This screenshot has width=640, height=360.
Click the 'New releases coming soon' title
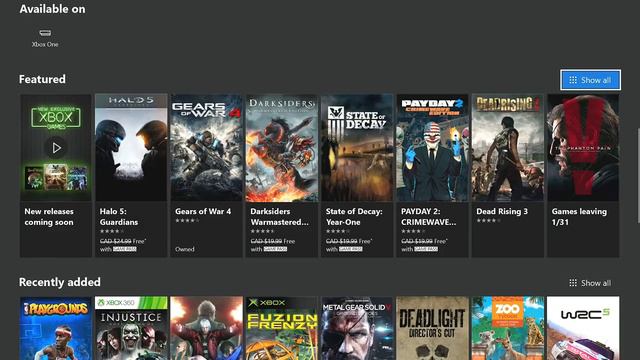[49, 217]
